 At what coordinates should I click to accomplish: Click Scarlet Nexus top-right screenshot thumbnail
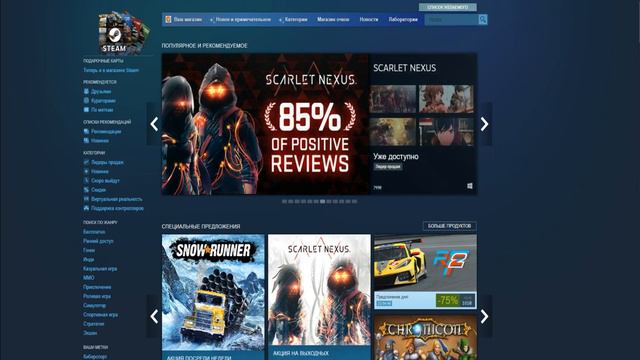(x=446, y=99)
